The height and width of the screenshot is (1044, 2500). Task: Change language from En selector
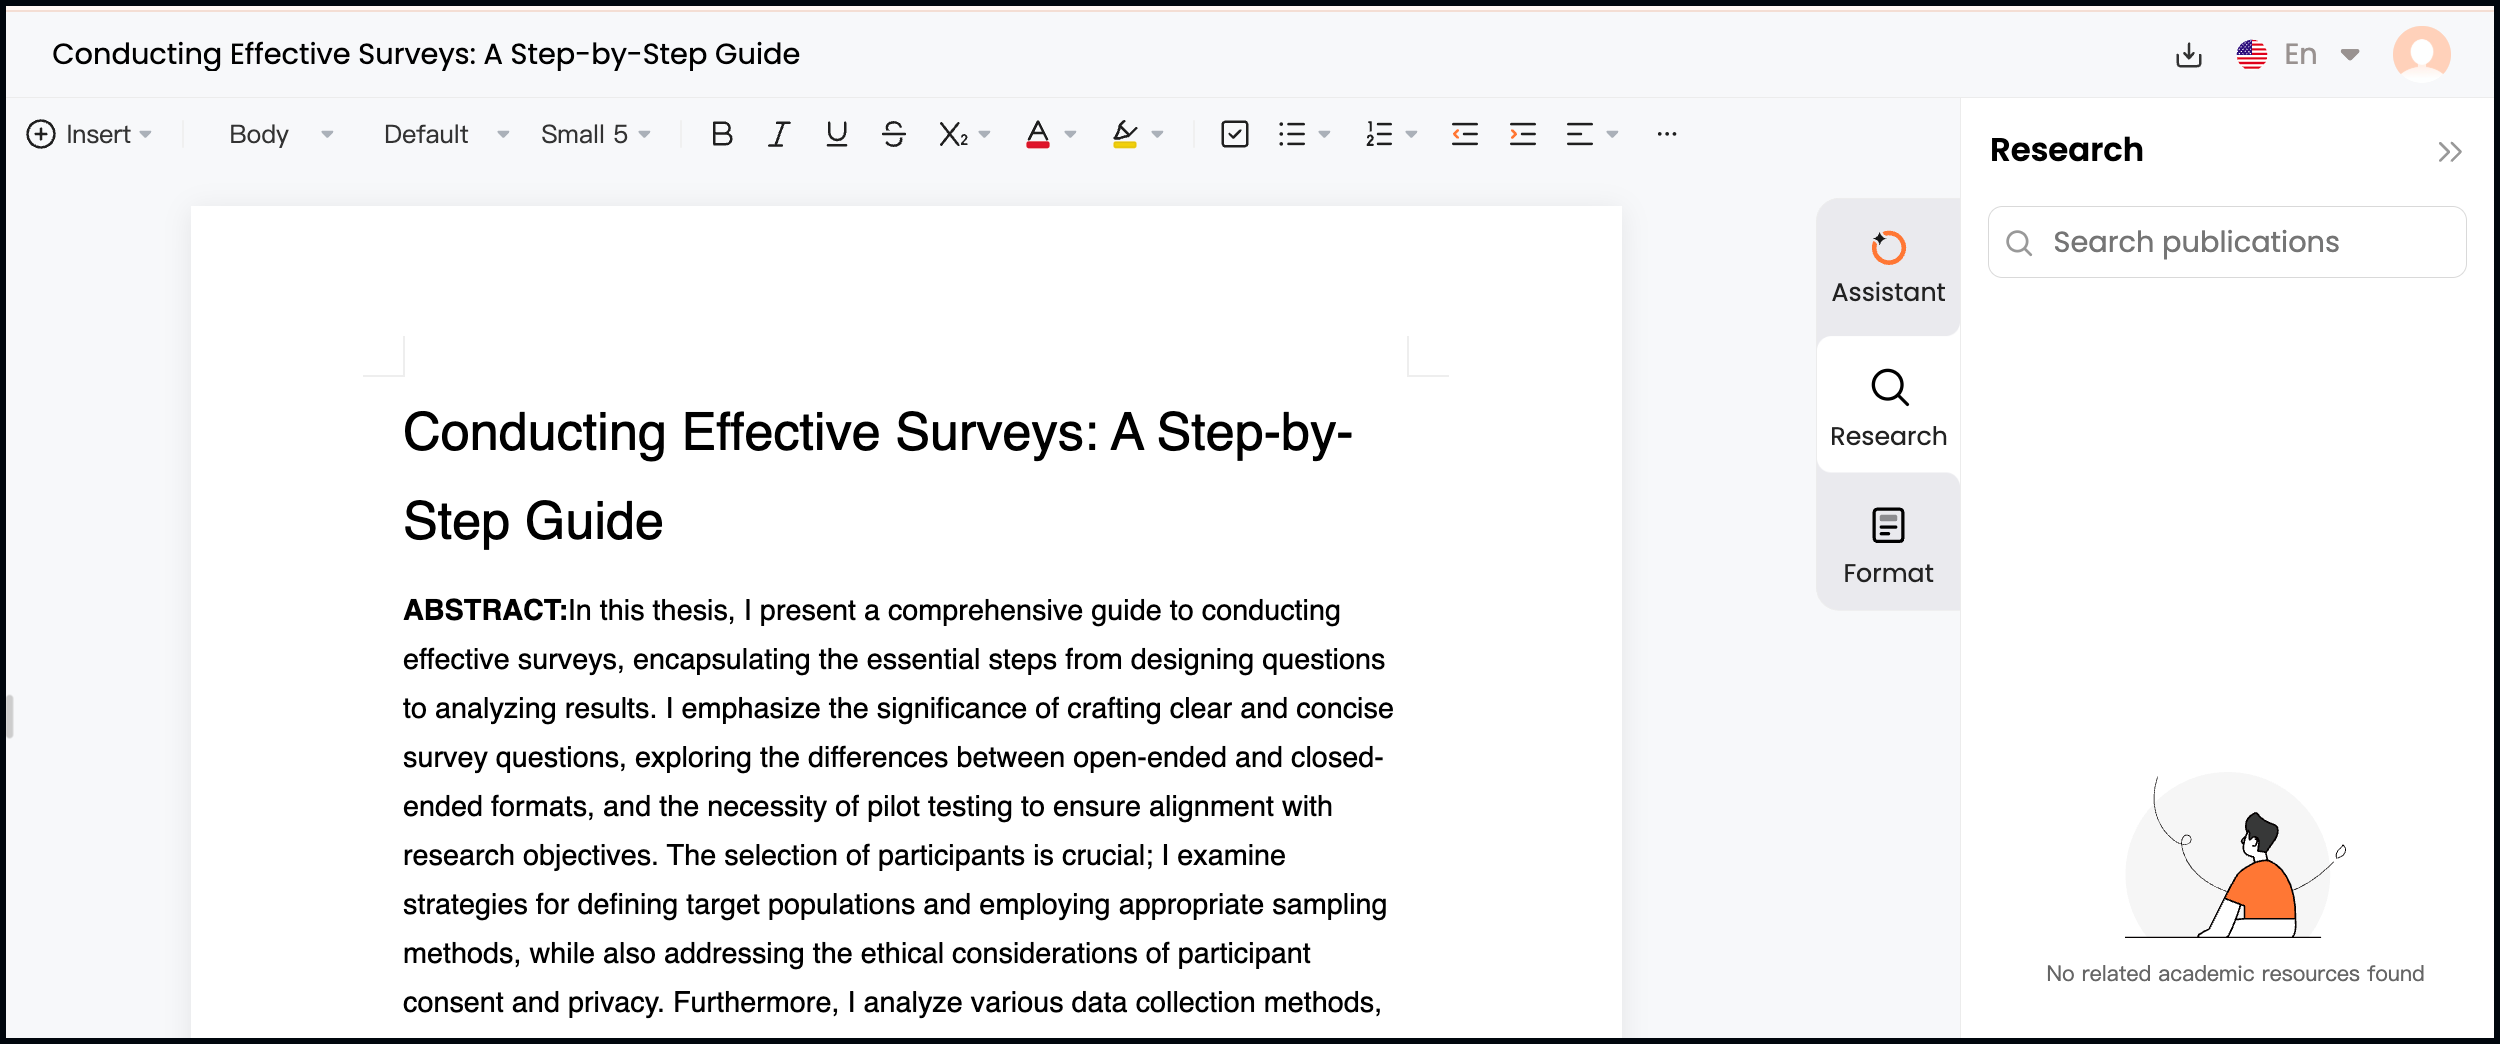(2298, 55)
